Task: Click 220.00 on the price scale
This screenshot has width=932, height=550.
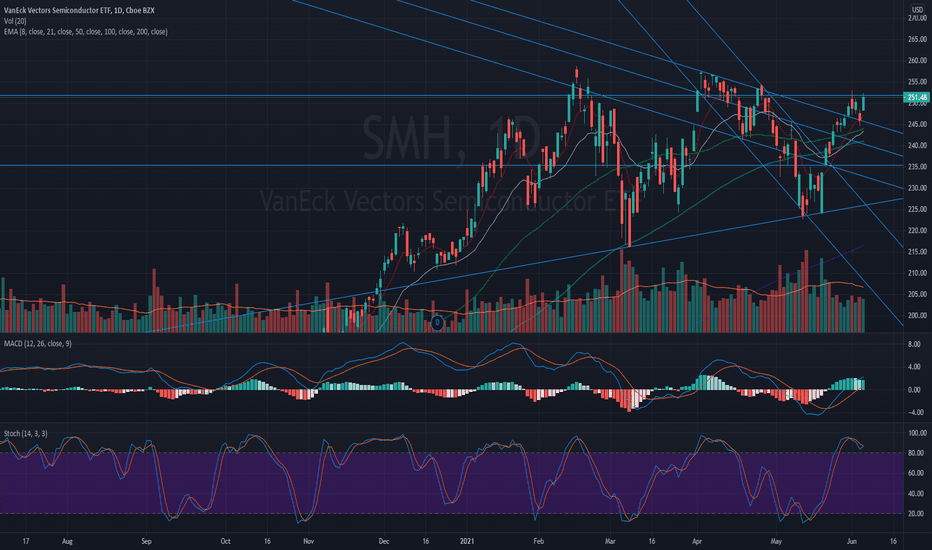Action: click(x=917, y=231)
